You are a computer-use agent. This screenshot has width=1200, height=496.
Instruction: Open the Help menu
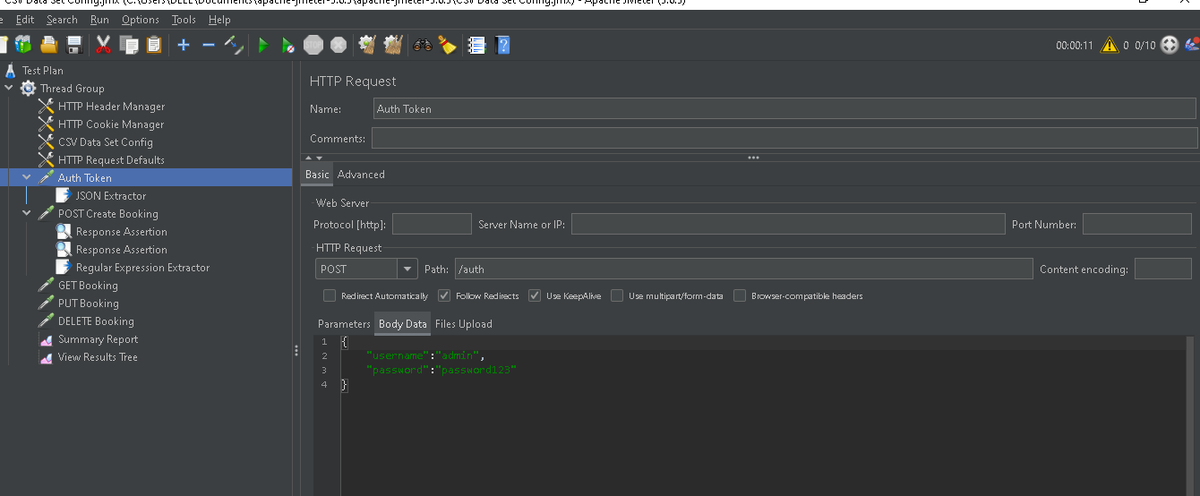pos(219,20)
